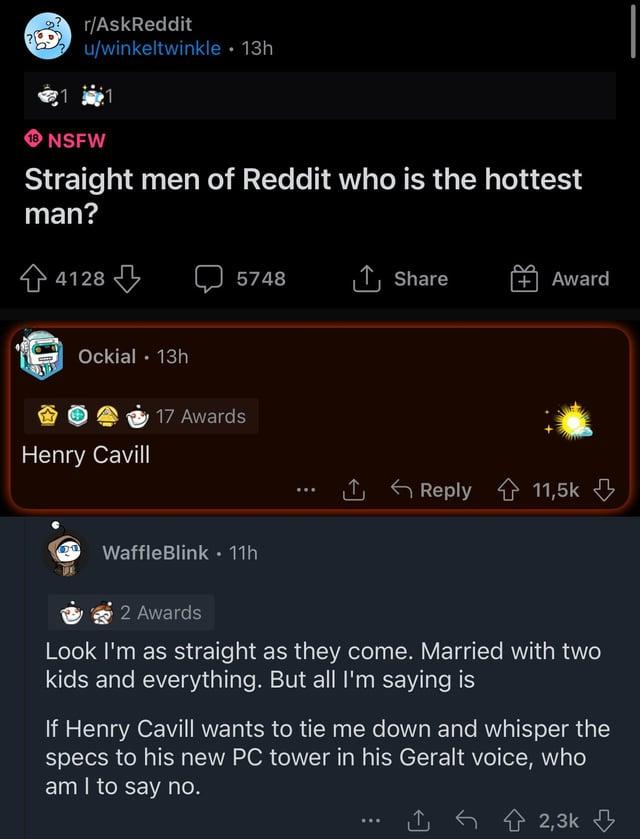This screenshot has height=839, width=640.
Task: Upvote Ockial's Henry Cavill comment
Action: 510,490
